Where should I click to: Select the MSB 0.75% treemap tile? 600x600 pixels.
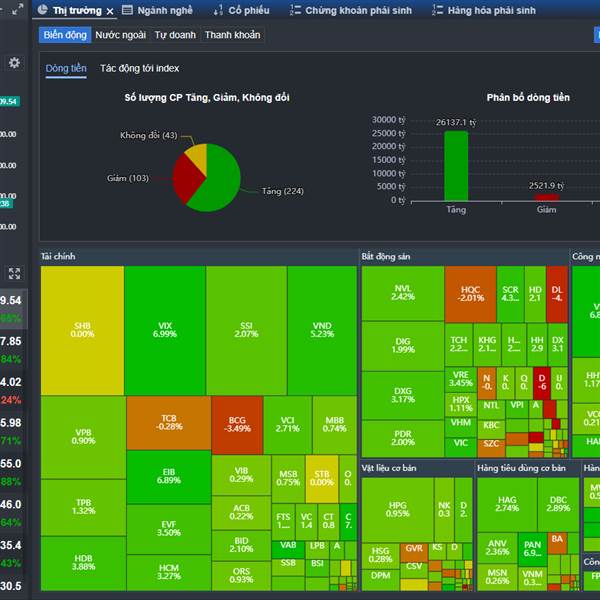289,479
